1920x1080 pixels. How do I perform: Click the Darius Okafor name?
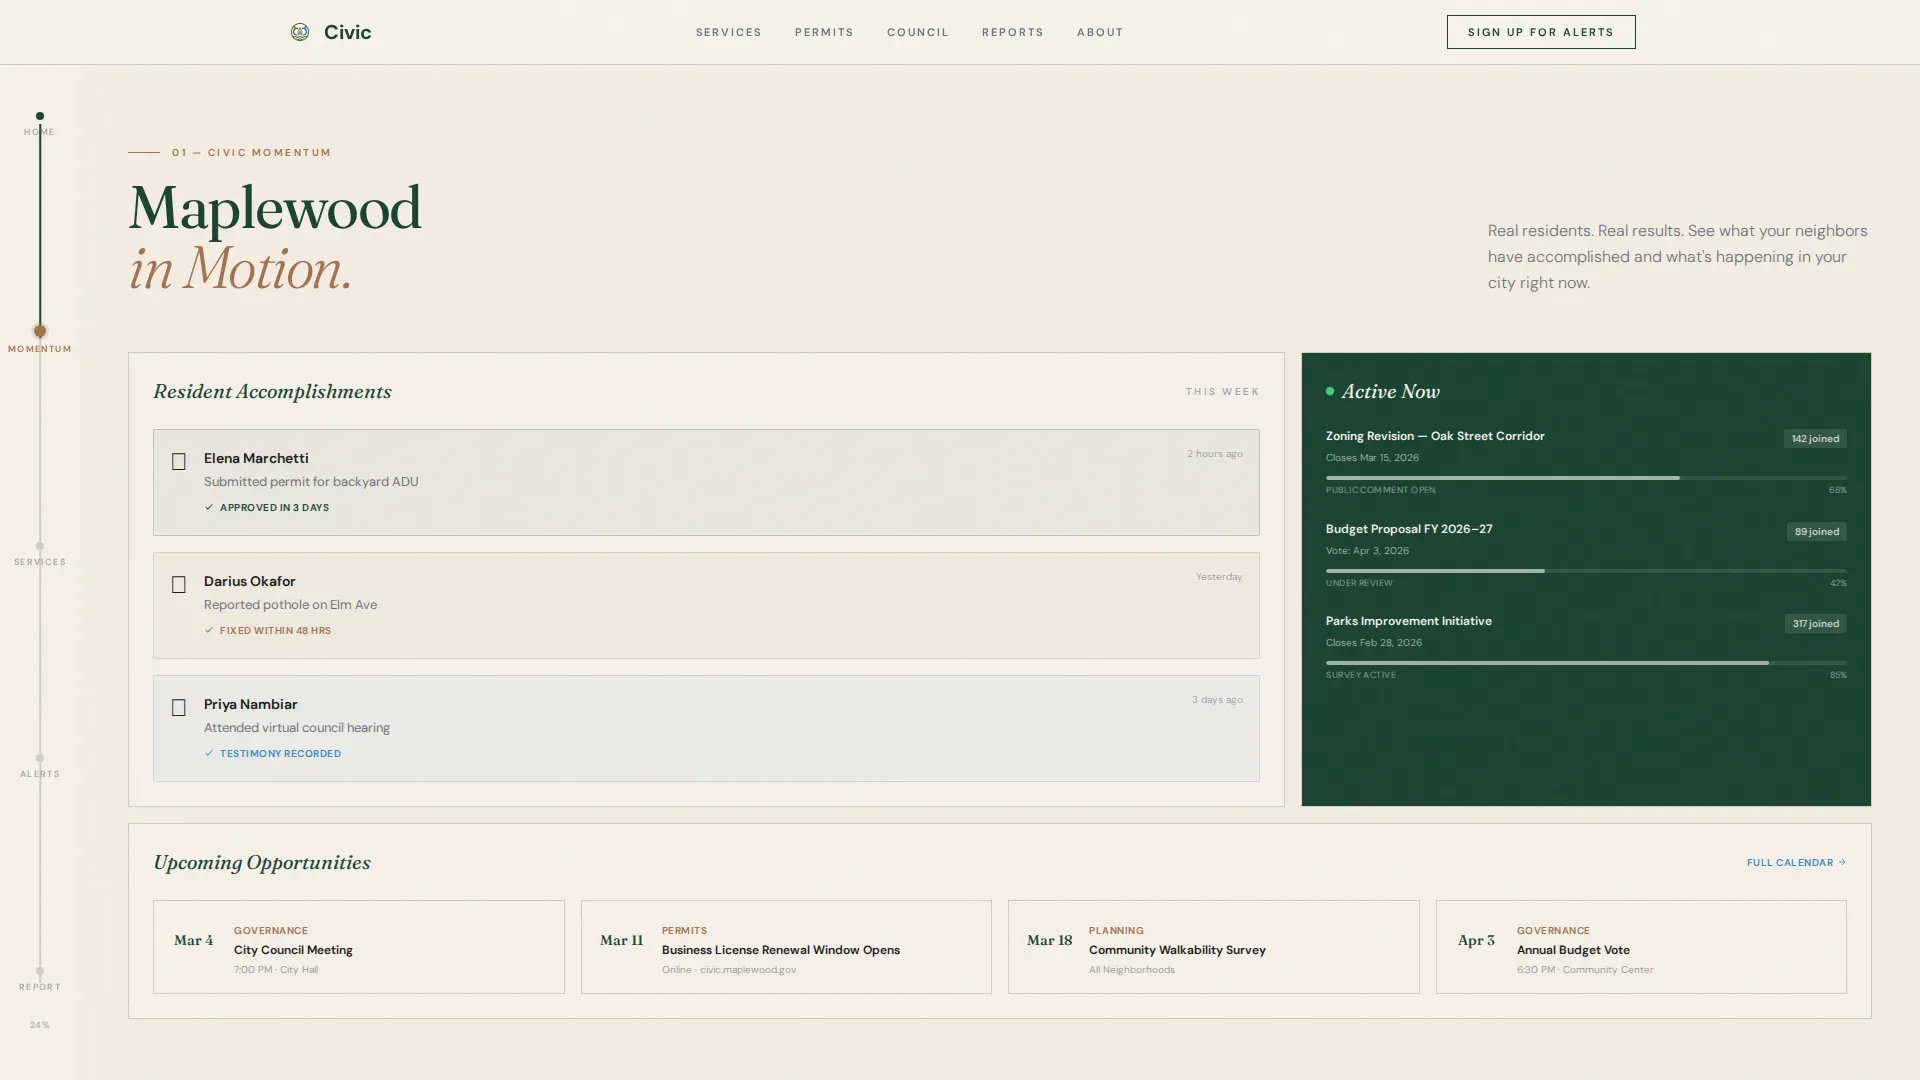click(250, 581)
